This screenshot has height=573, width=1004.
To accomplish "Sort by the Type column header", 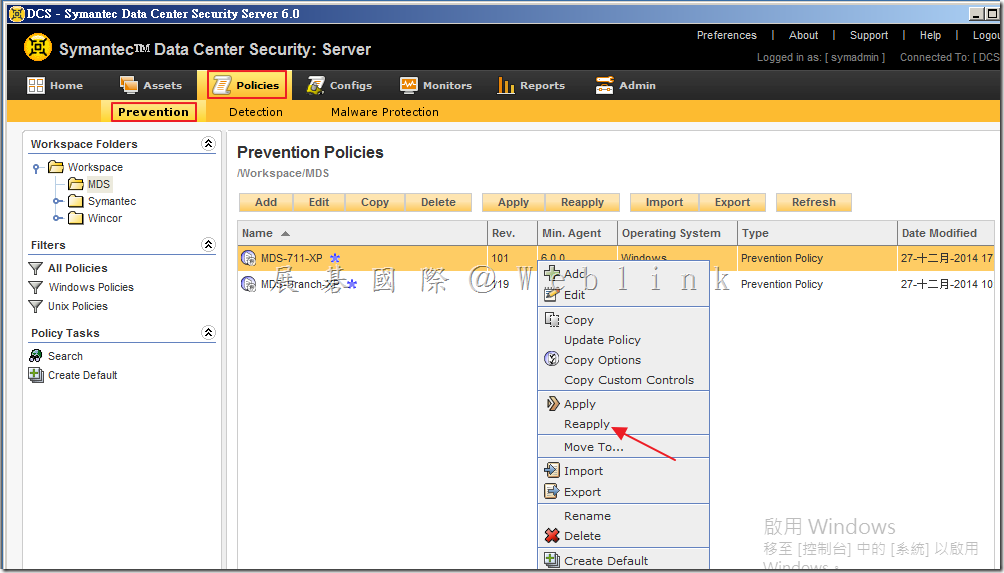I will pyautogui.click(x=817, y=233).
